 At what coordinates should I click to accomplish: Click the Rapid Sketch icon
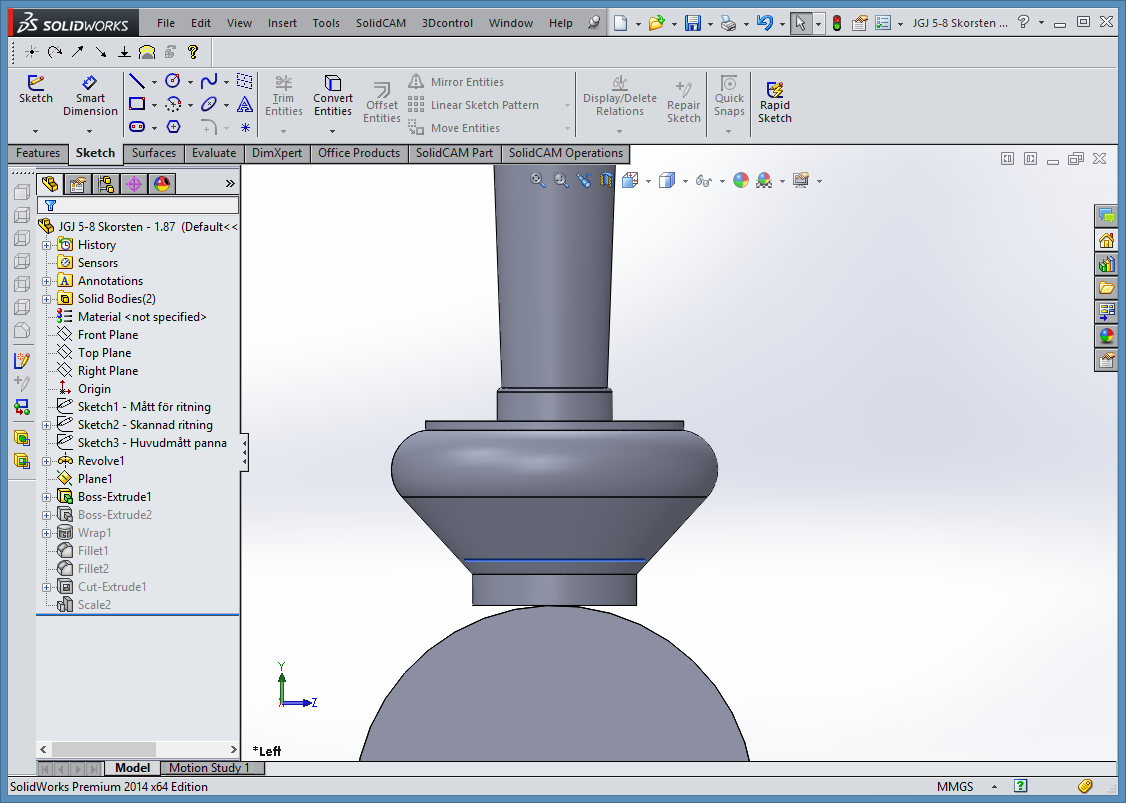pos(774,102)
